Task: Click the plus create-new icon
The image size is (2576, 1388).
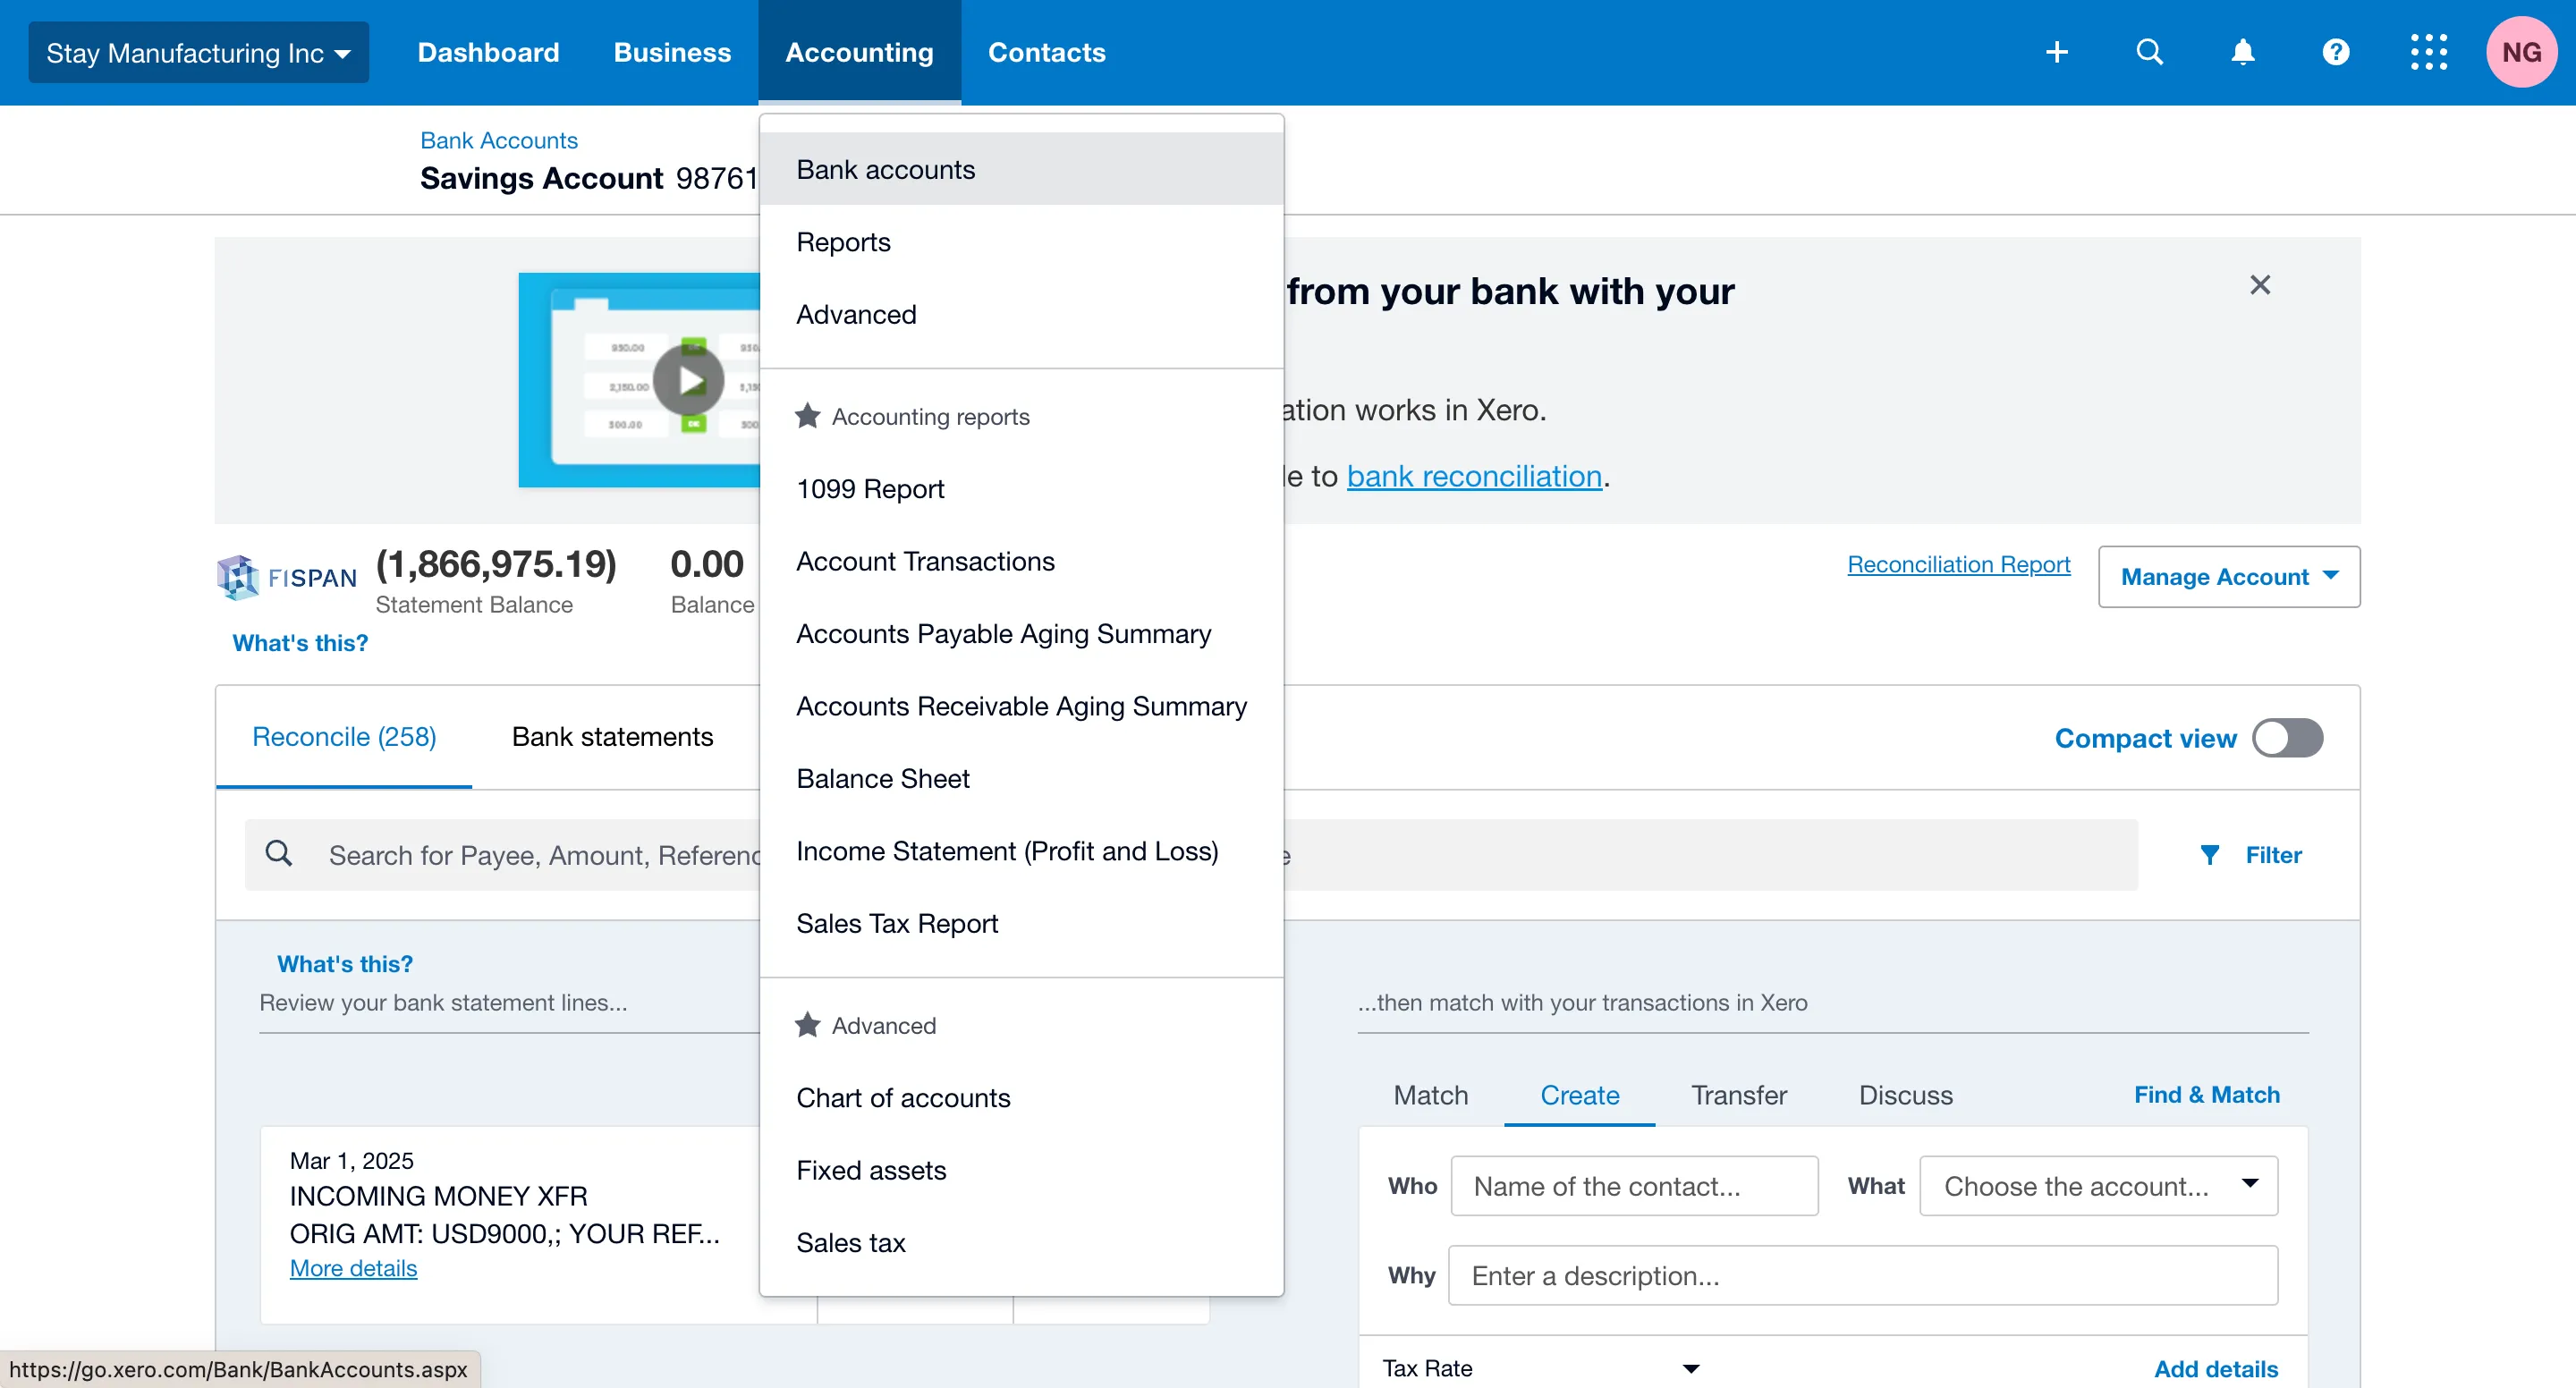Action: point(2057,52)
